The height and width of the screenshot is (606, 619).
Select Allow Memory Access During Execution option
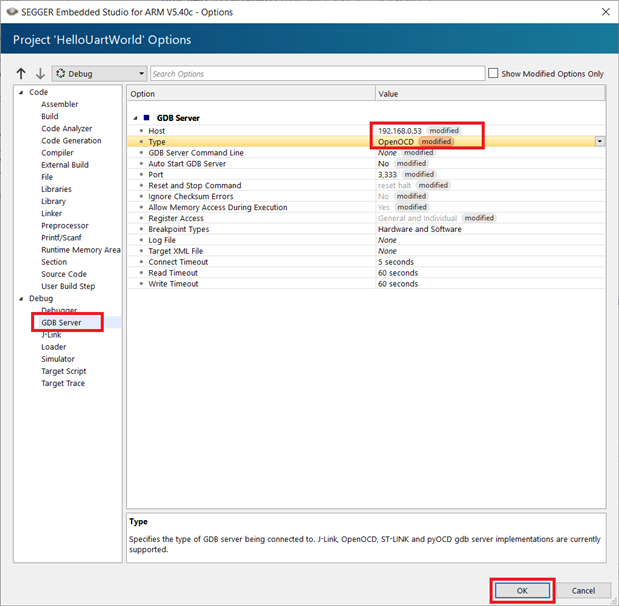pos(366,207)
